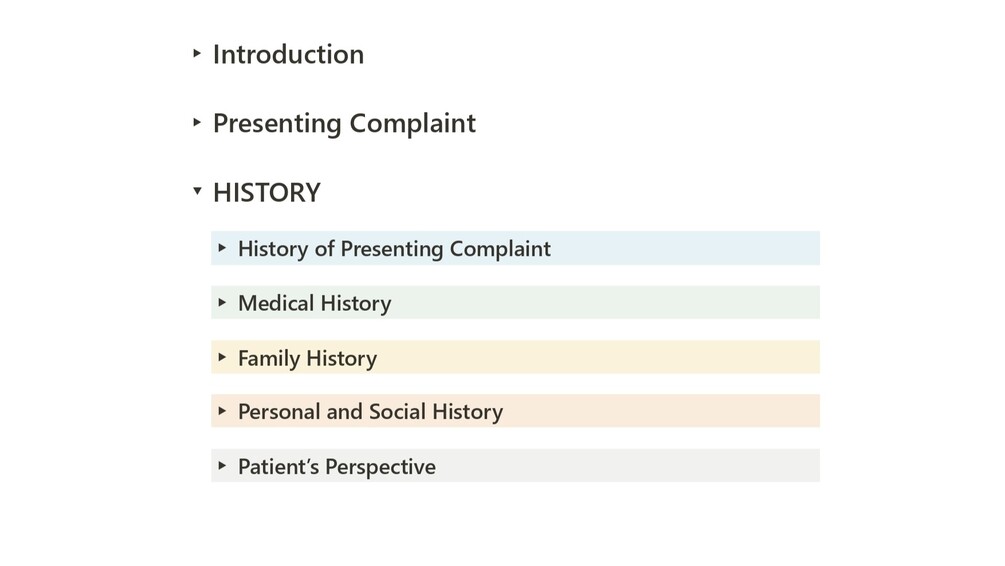Click empty area of blue highlighted block

click(x=690, y=248)
